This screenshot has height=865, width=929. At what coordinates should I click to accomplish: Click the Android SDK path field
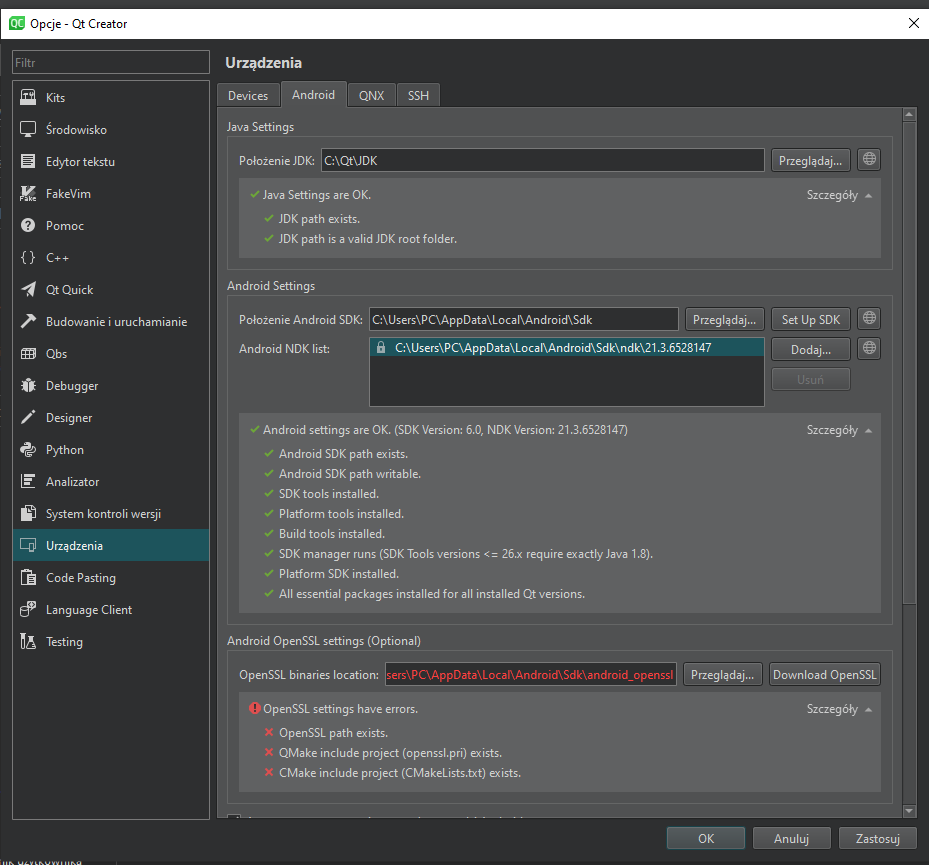click(x=524, y=319)
